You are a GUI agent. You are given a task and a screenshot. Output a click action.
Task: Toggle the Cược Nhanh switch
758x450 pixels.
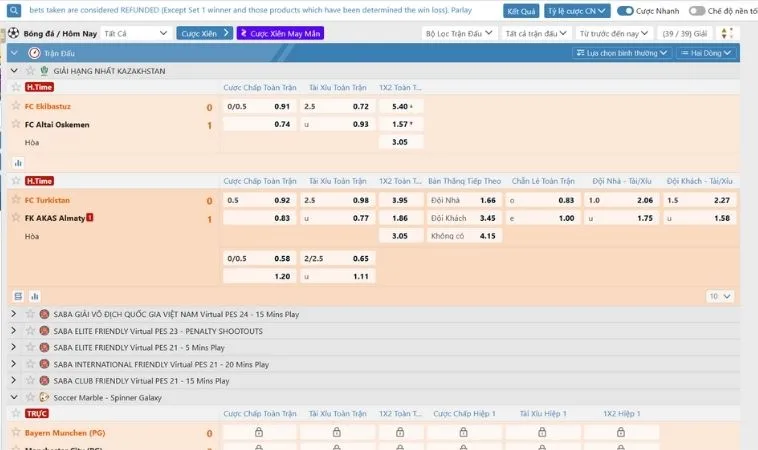pos(625,11)
